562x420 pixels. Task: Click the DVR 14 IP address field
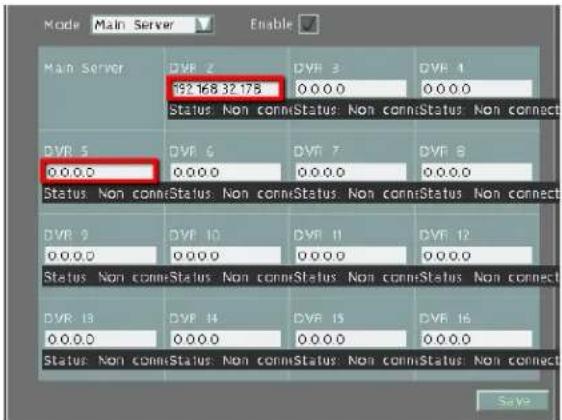[226, 339]
